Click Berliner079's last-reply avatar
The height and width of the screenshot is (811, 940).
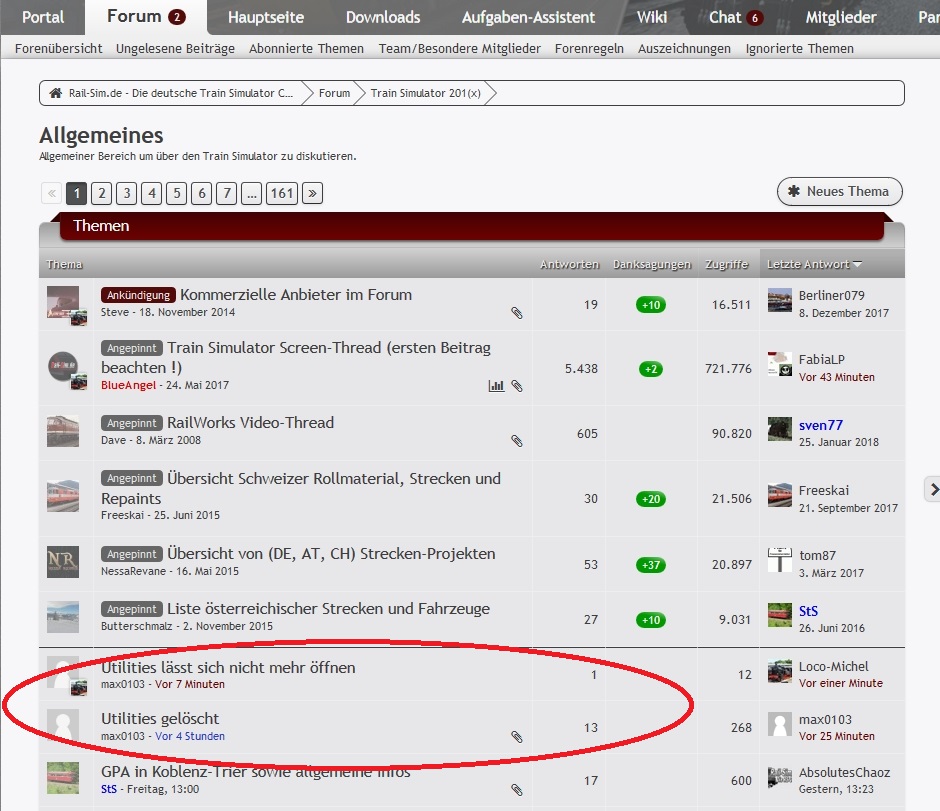(x=780, y=300)
